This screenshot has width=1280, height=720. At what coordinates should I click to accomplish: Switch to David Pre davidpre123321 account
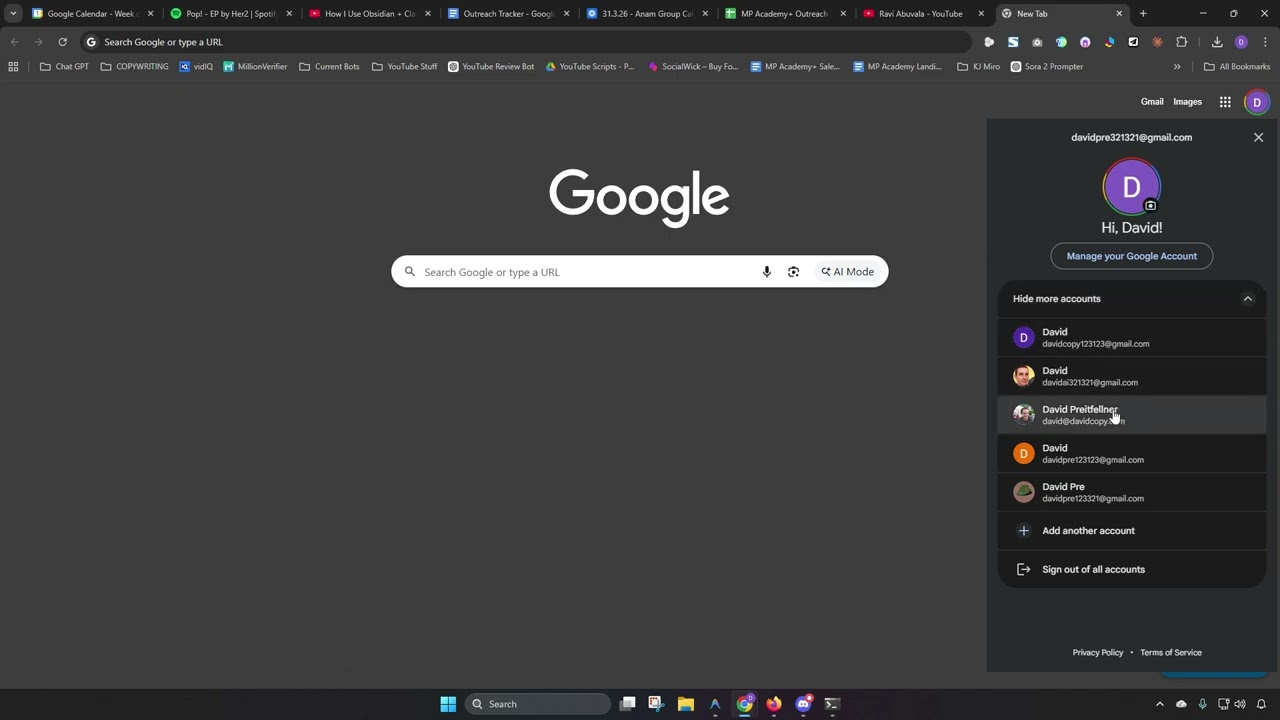click(1132, 492)
